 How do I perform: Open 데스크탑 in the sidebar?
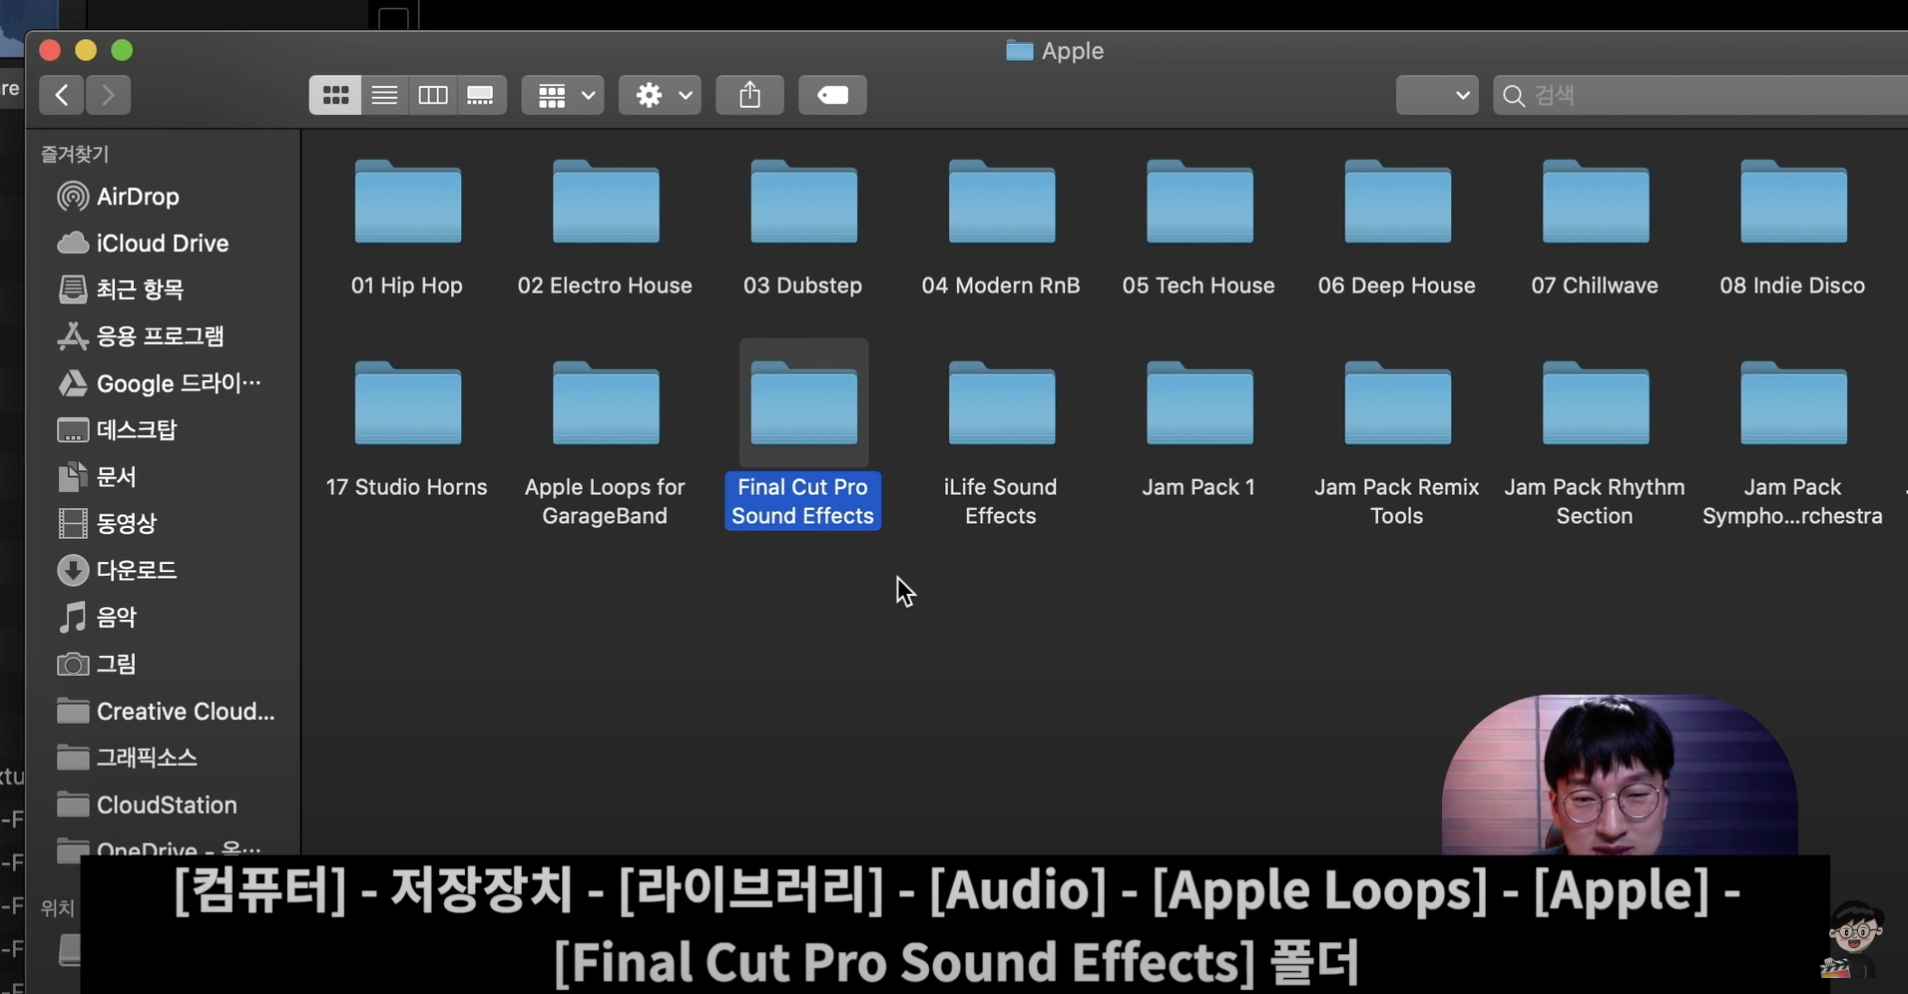point(117,430)
